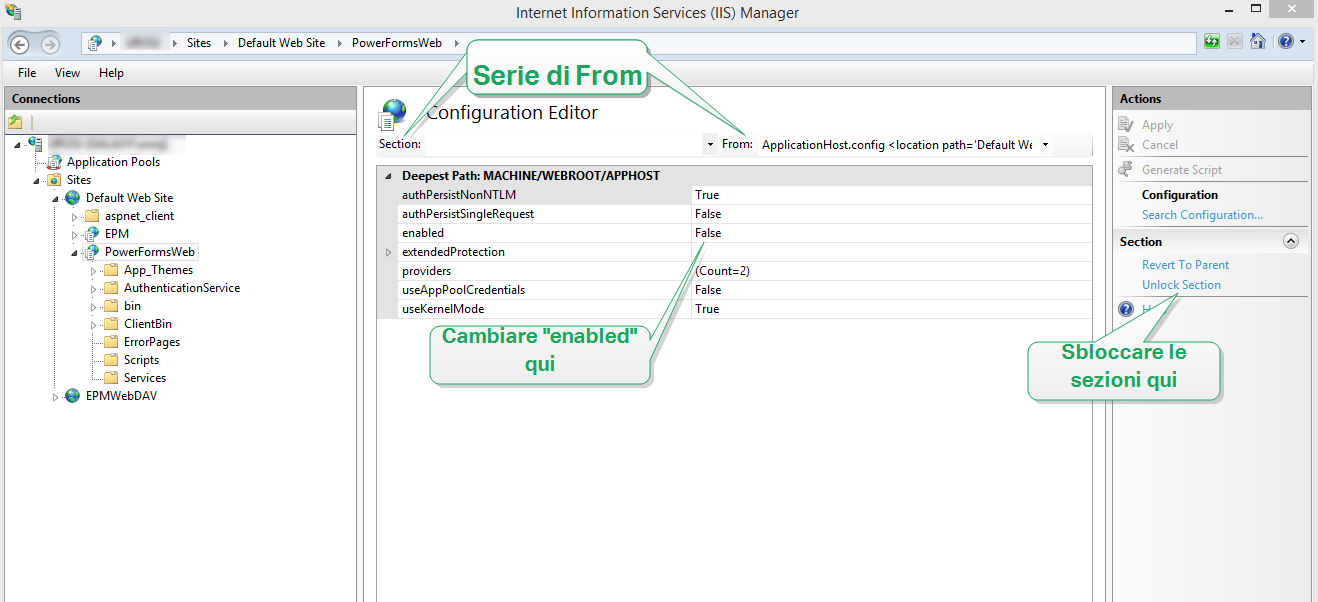Click the Default Web Site globe icon
Image resolution: width=1318 pixels, height=602 pixels.
point(73,198)
